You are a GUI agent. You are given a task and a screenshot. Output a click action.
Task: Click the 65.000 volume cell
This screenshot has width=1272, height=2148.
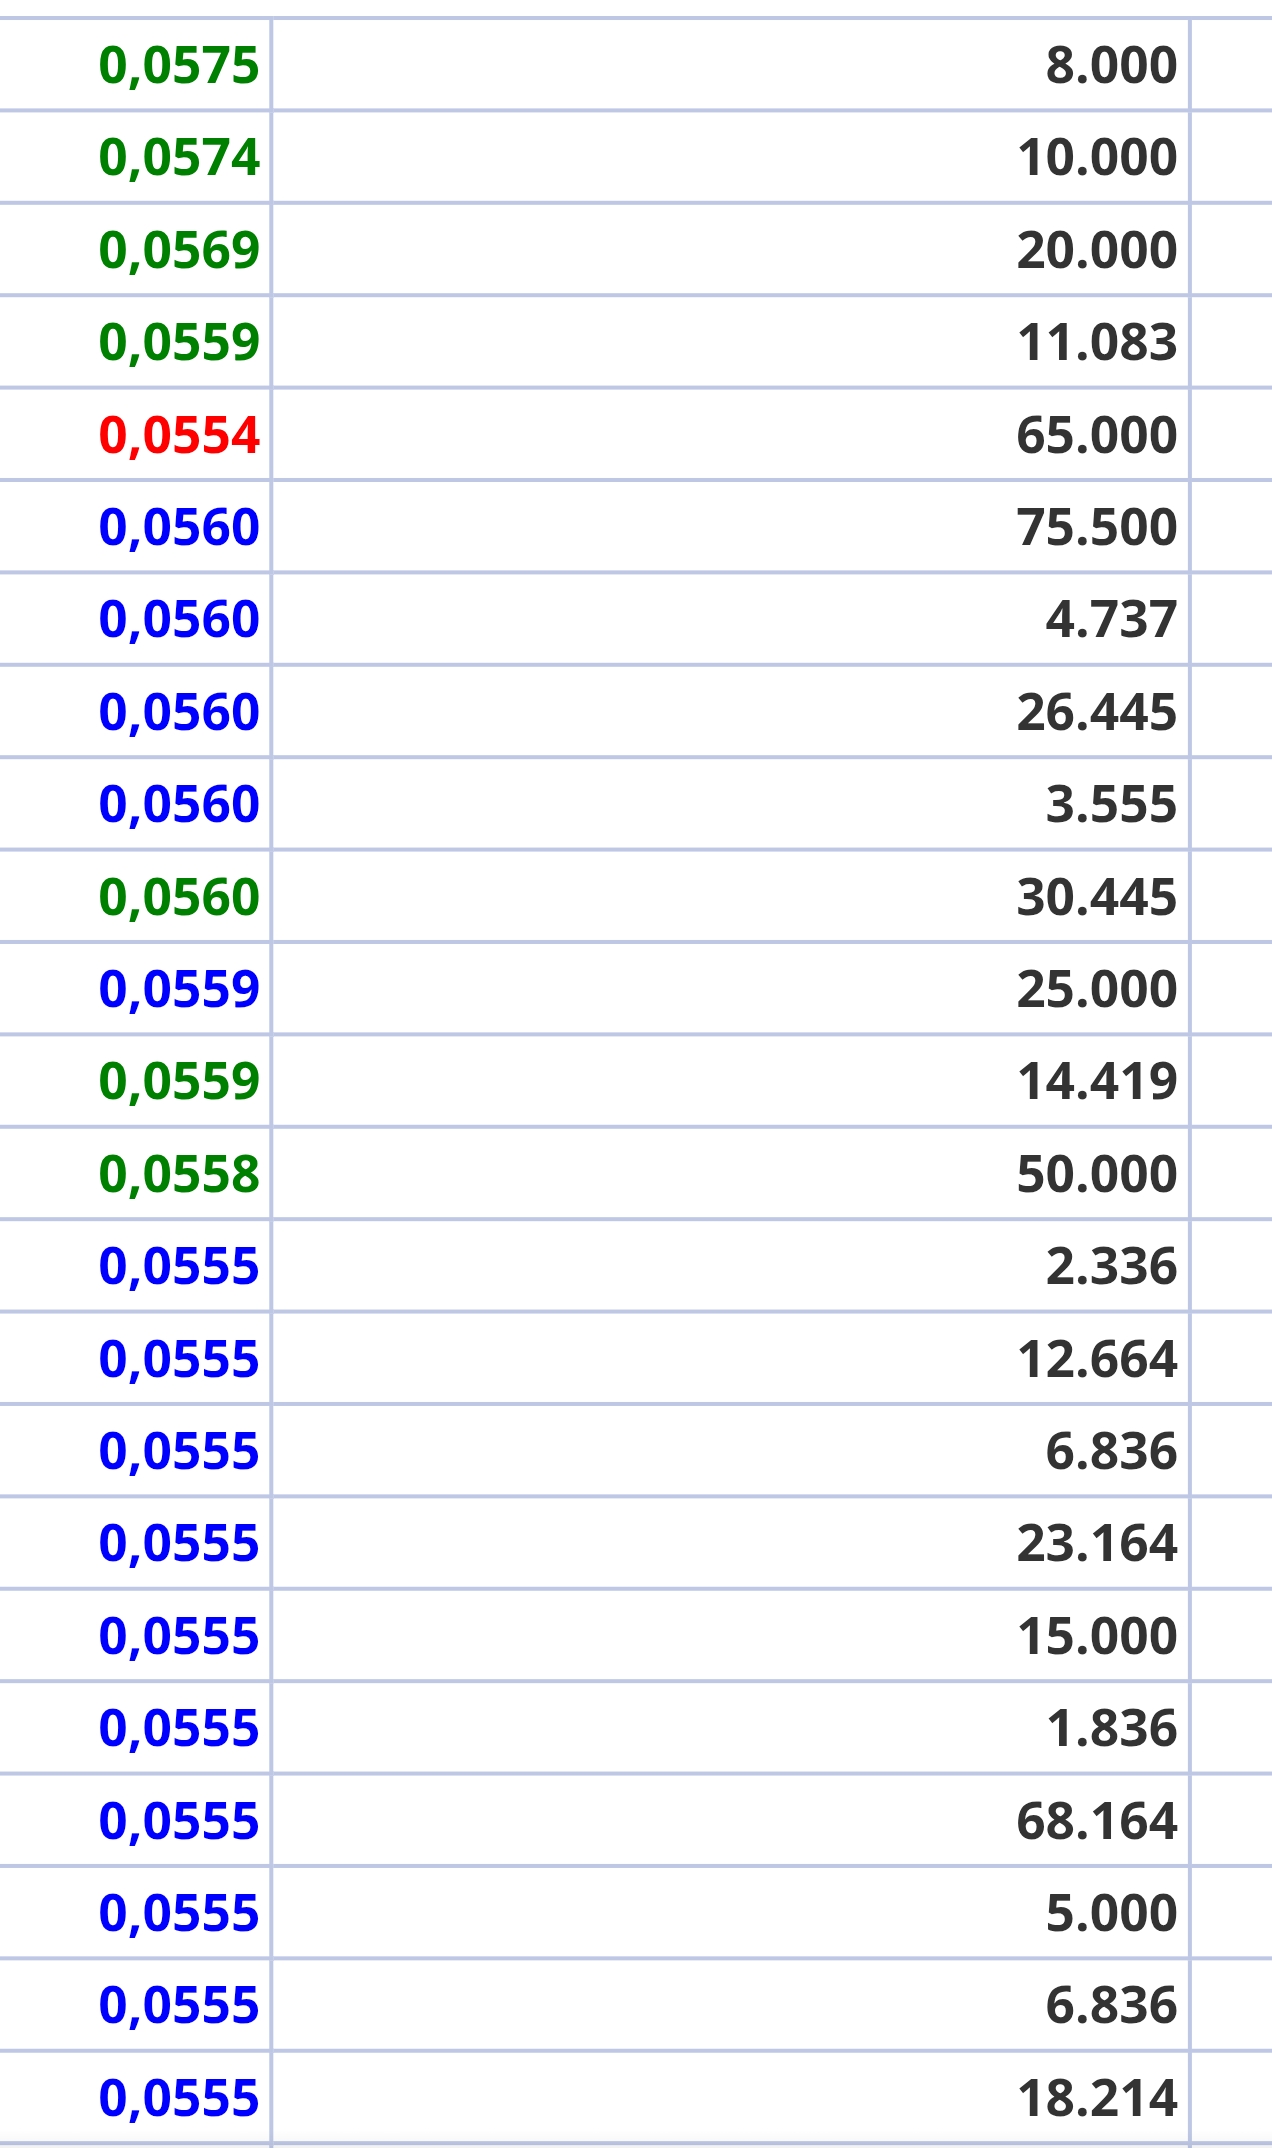tap(1096, 435)
